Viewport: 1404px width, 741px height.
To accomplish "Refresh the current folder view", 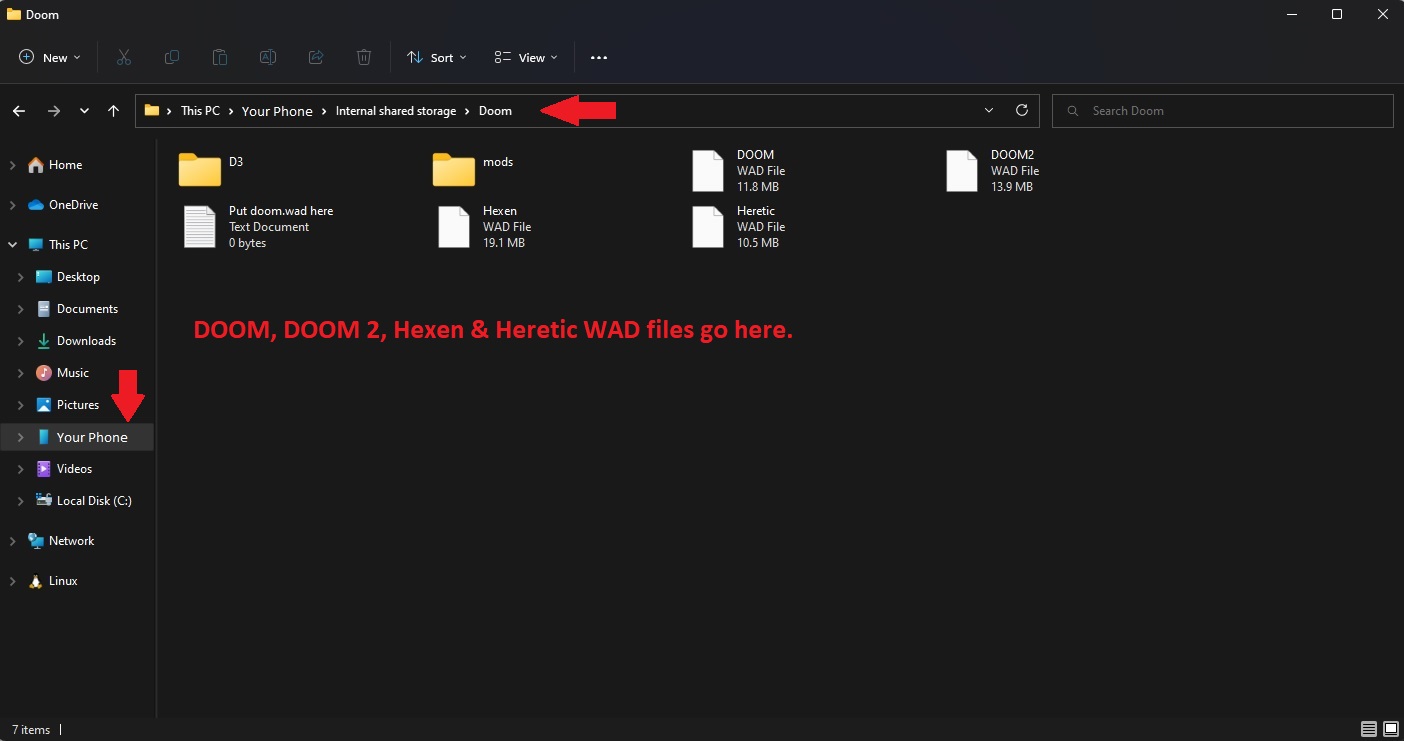I will tap(1021, 111).
